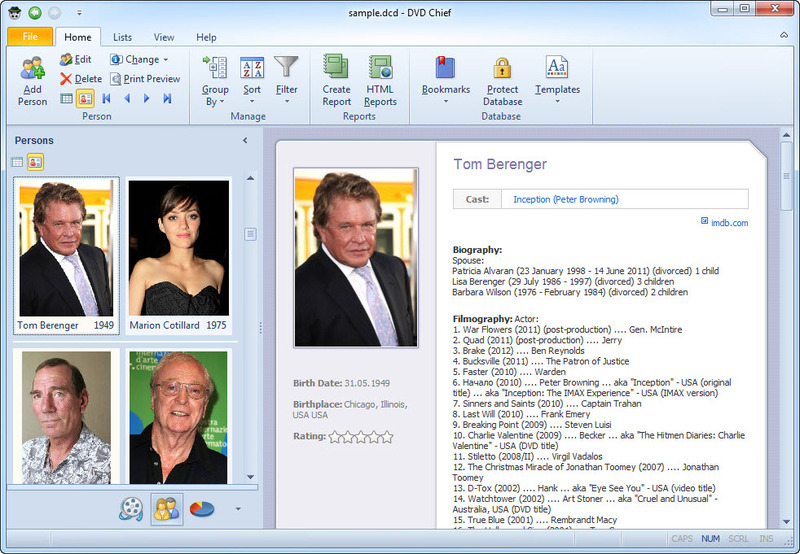Open the Persons section icon

[x=167, y=509]
